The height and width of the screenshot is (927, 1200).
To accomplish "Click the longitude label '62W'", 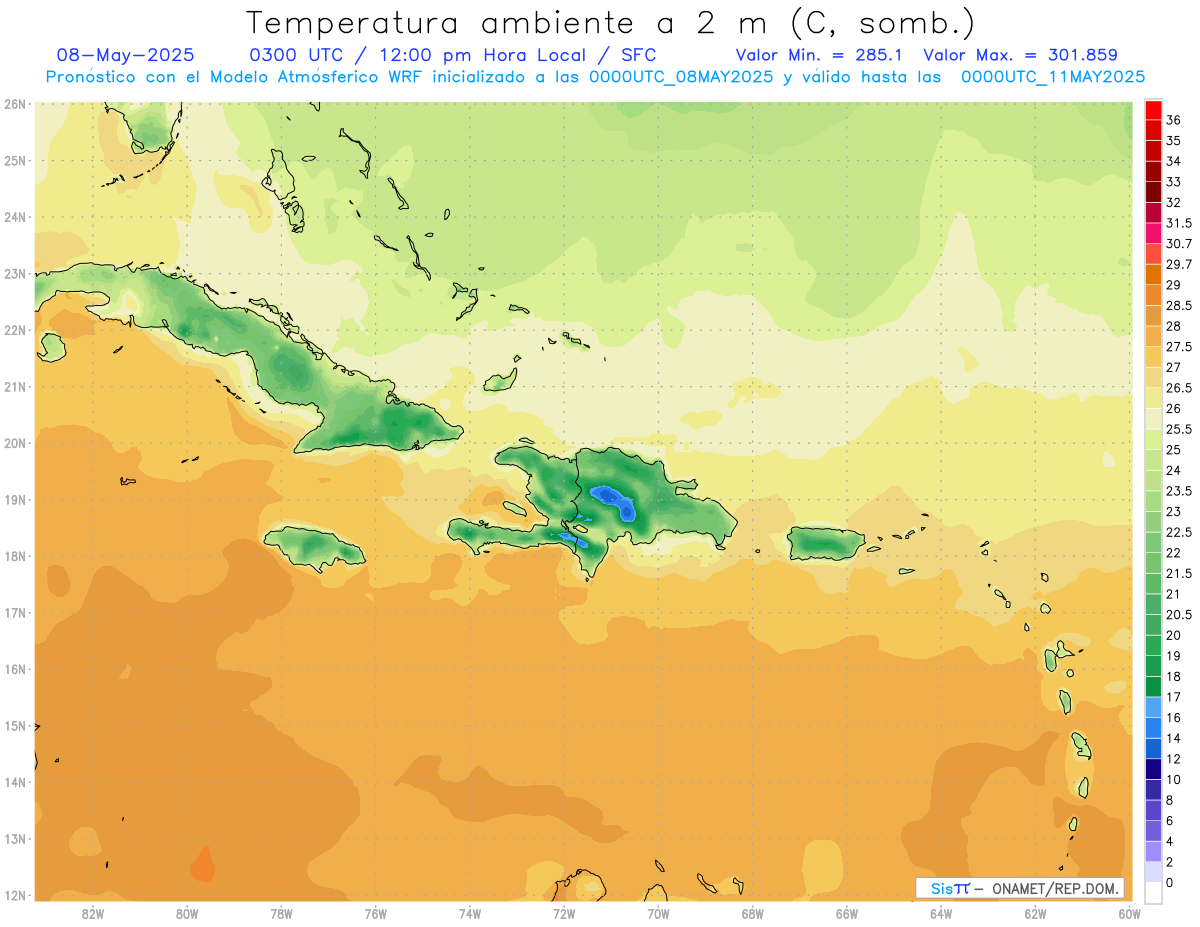I will click(x=1035, y=914).
